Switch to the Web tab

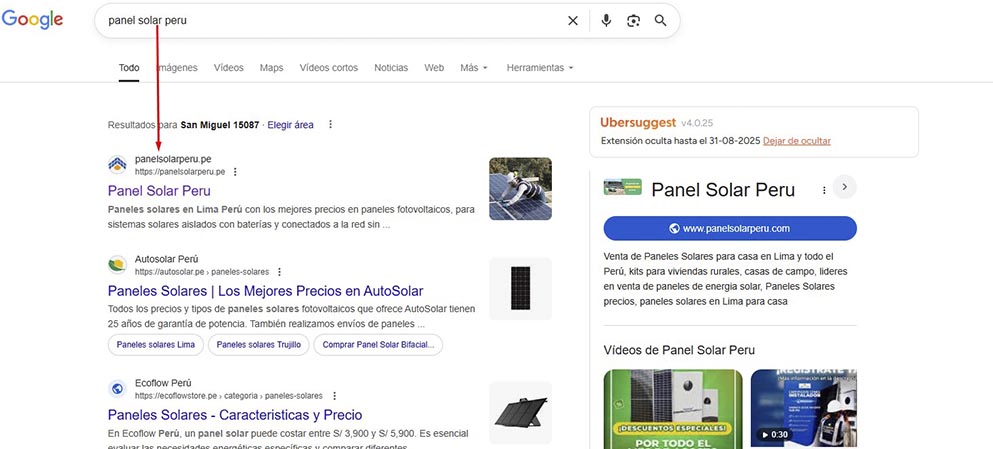(x=434, y=68)
